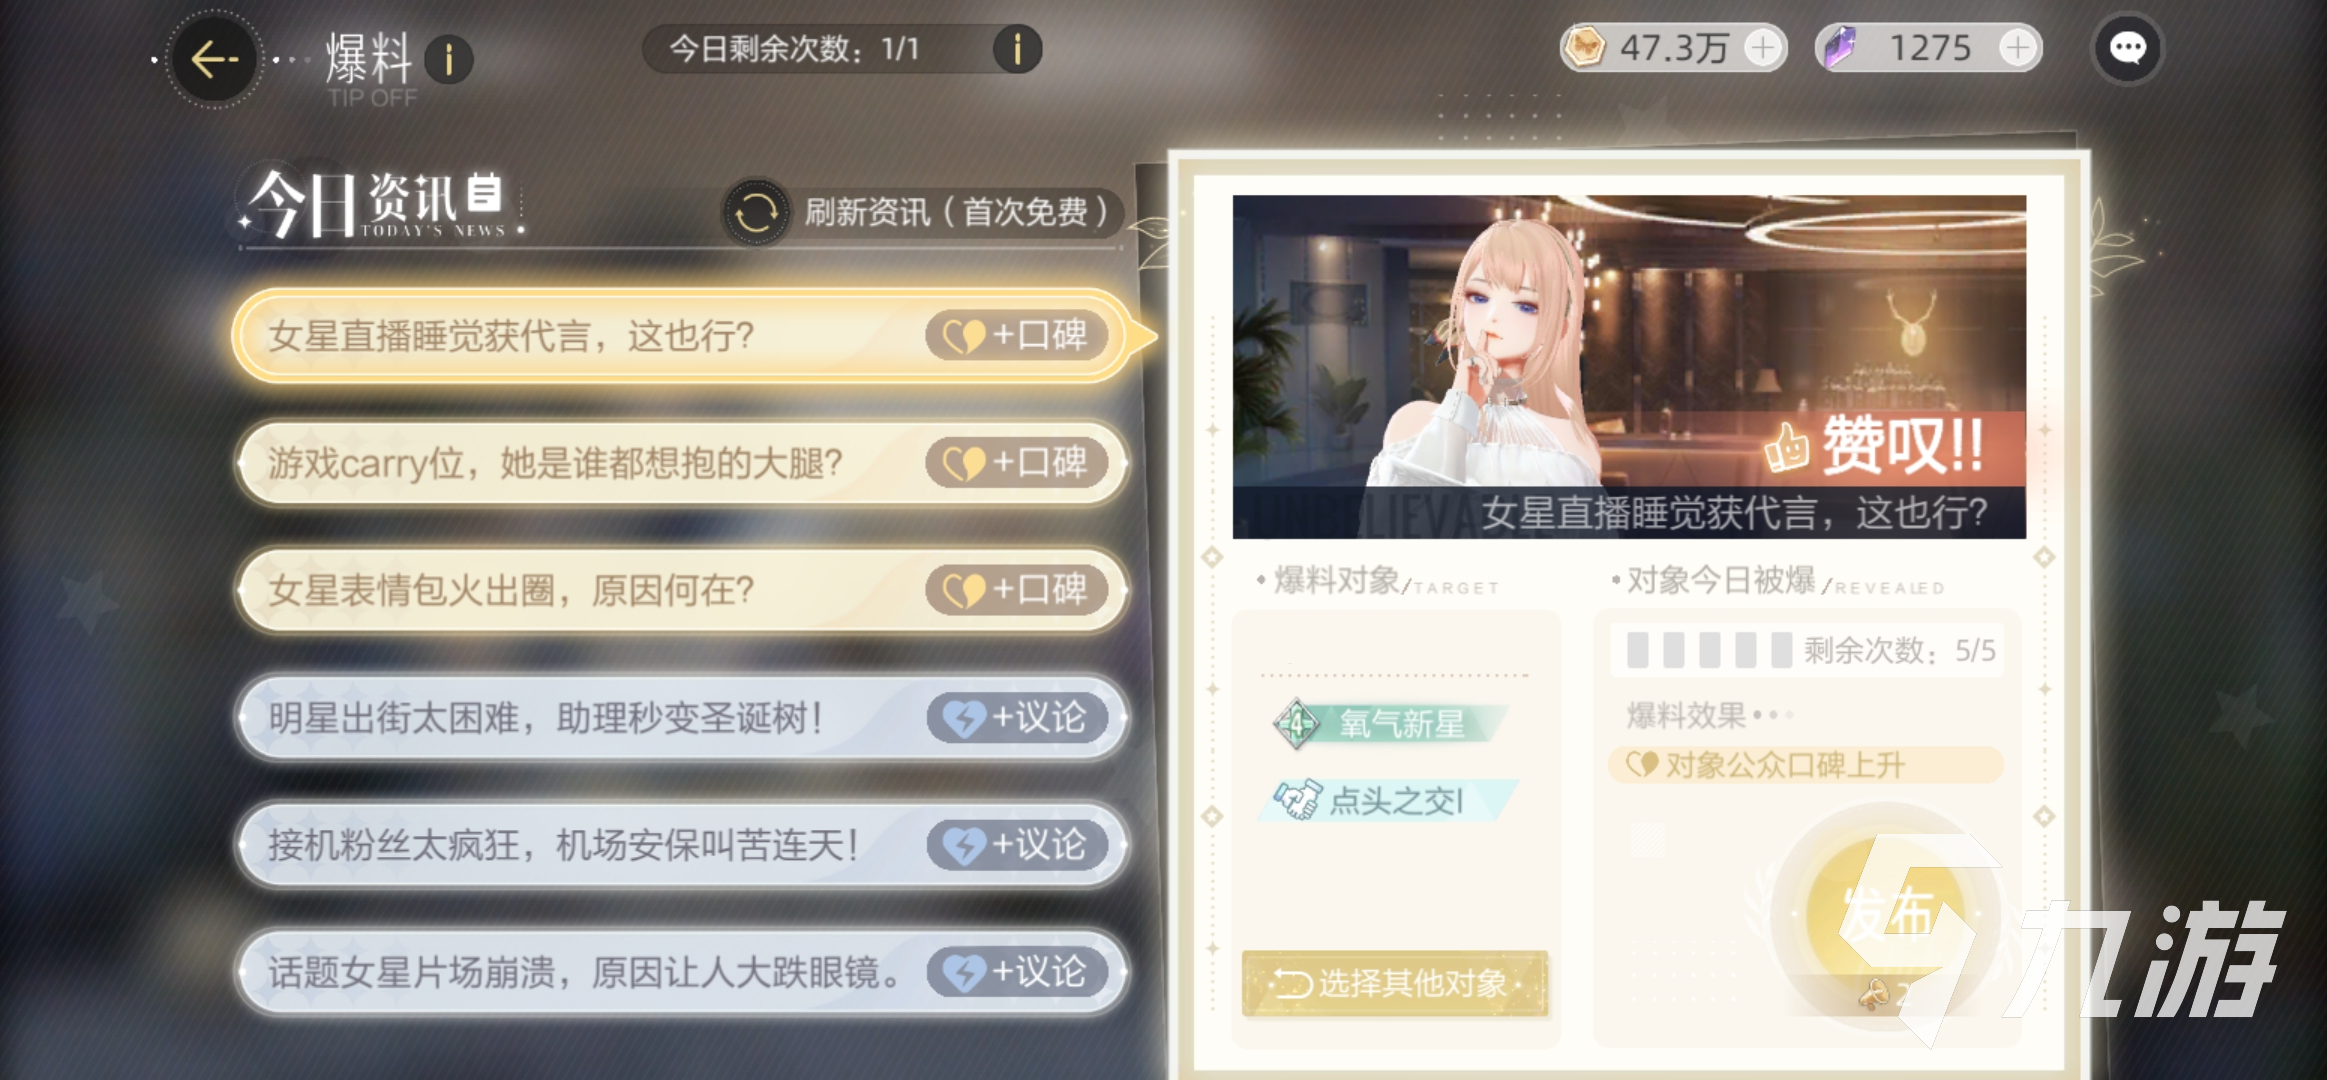Choose news 明星出街太困难，助理秒变圣诞树!
The image size is (2327, 1080).
tap(683, 718)
